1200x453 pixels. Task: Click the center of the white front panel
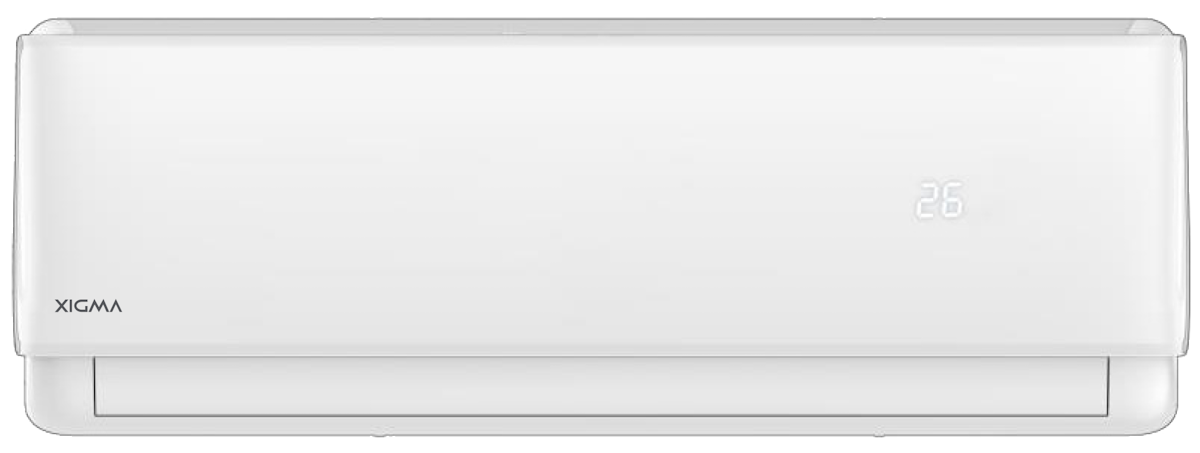click(x=600, y=190)
